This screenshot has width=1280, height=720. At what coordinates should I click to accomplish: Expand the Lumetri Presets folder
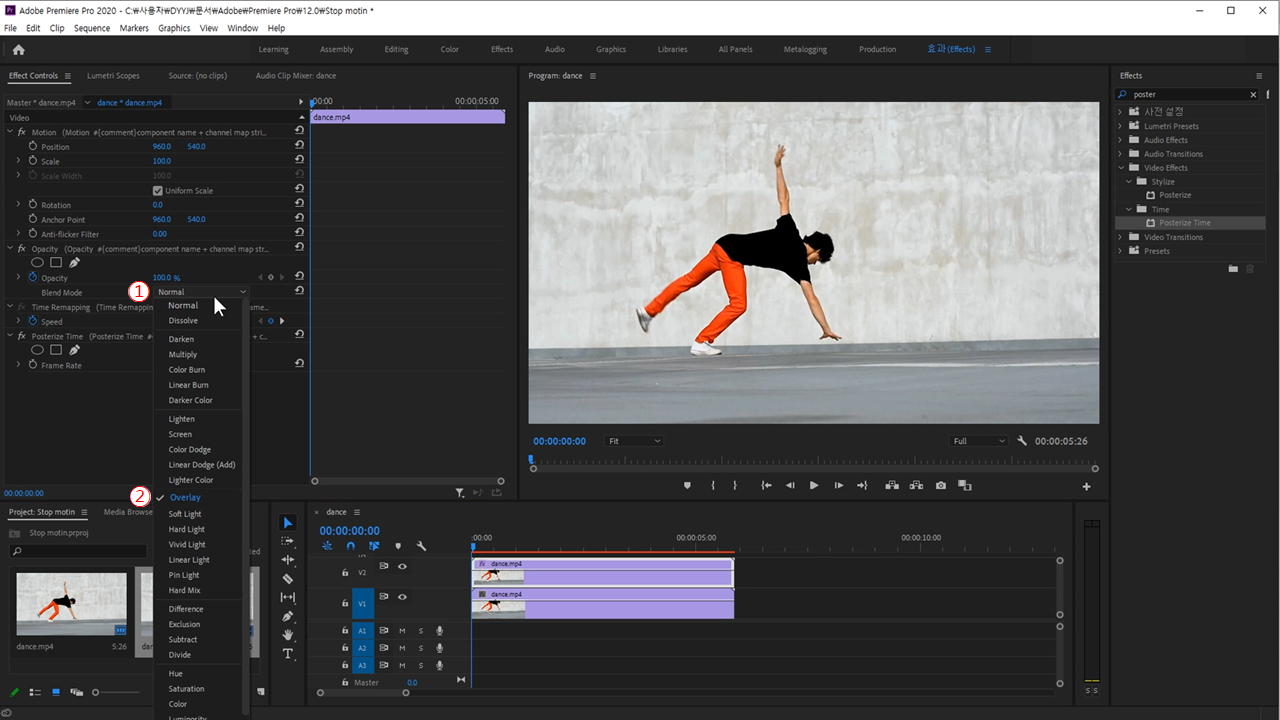(x=1120, y=126)
